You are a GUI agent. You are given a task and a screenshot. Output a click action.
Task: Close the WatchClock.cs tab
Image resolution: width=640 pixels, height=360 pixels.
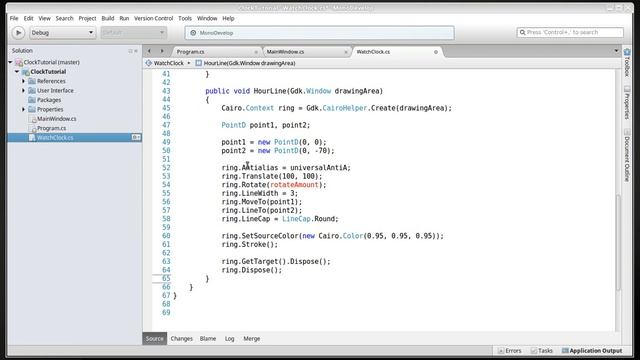click(x=436, y=52)
